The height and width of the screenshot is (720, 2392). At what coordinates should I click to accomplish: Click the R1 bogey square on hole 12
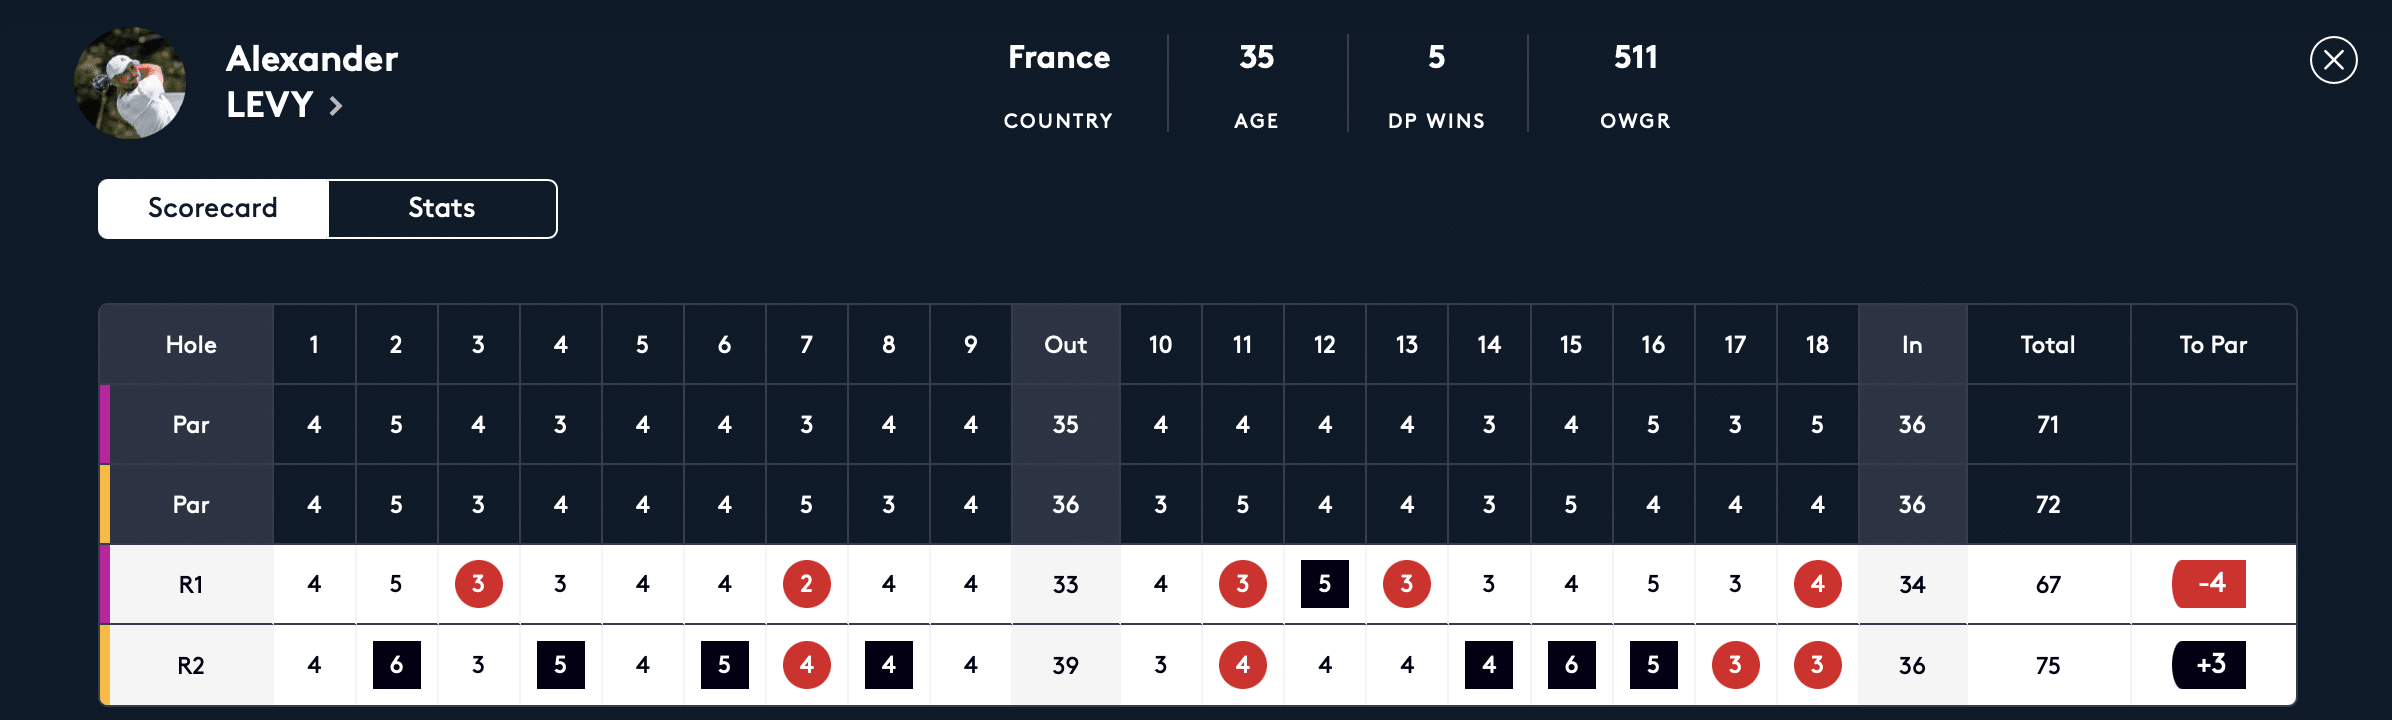[1324, 584]
